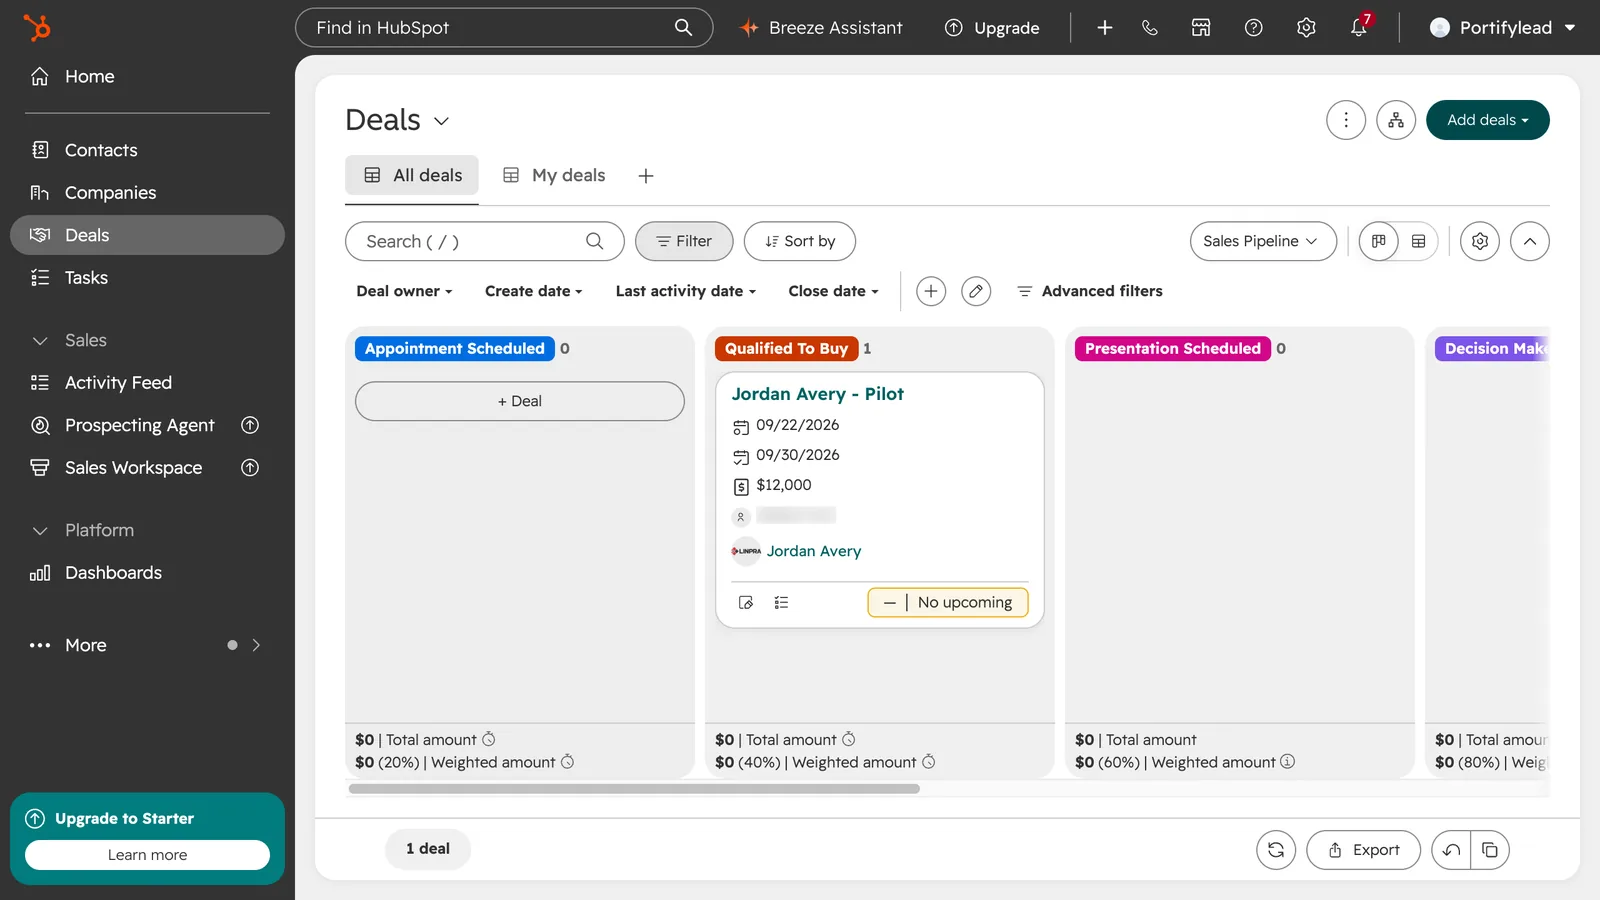
Task: Click the deals Search input field
Action: 485,241
